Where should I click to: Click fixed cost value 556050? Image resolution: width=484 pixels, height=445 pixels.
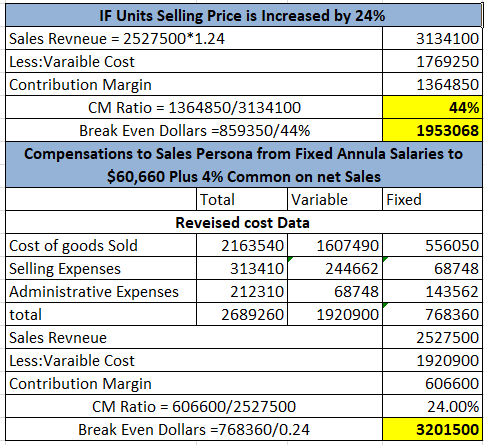coord(432,245)
